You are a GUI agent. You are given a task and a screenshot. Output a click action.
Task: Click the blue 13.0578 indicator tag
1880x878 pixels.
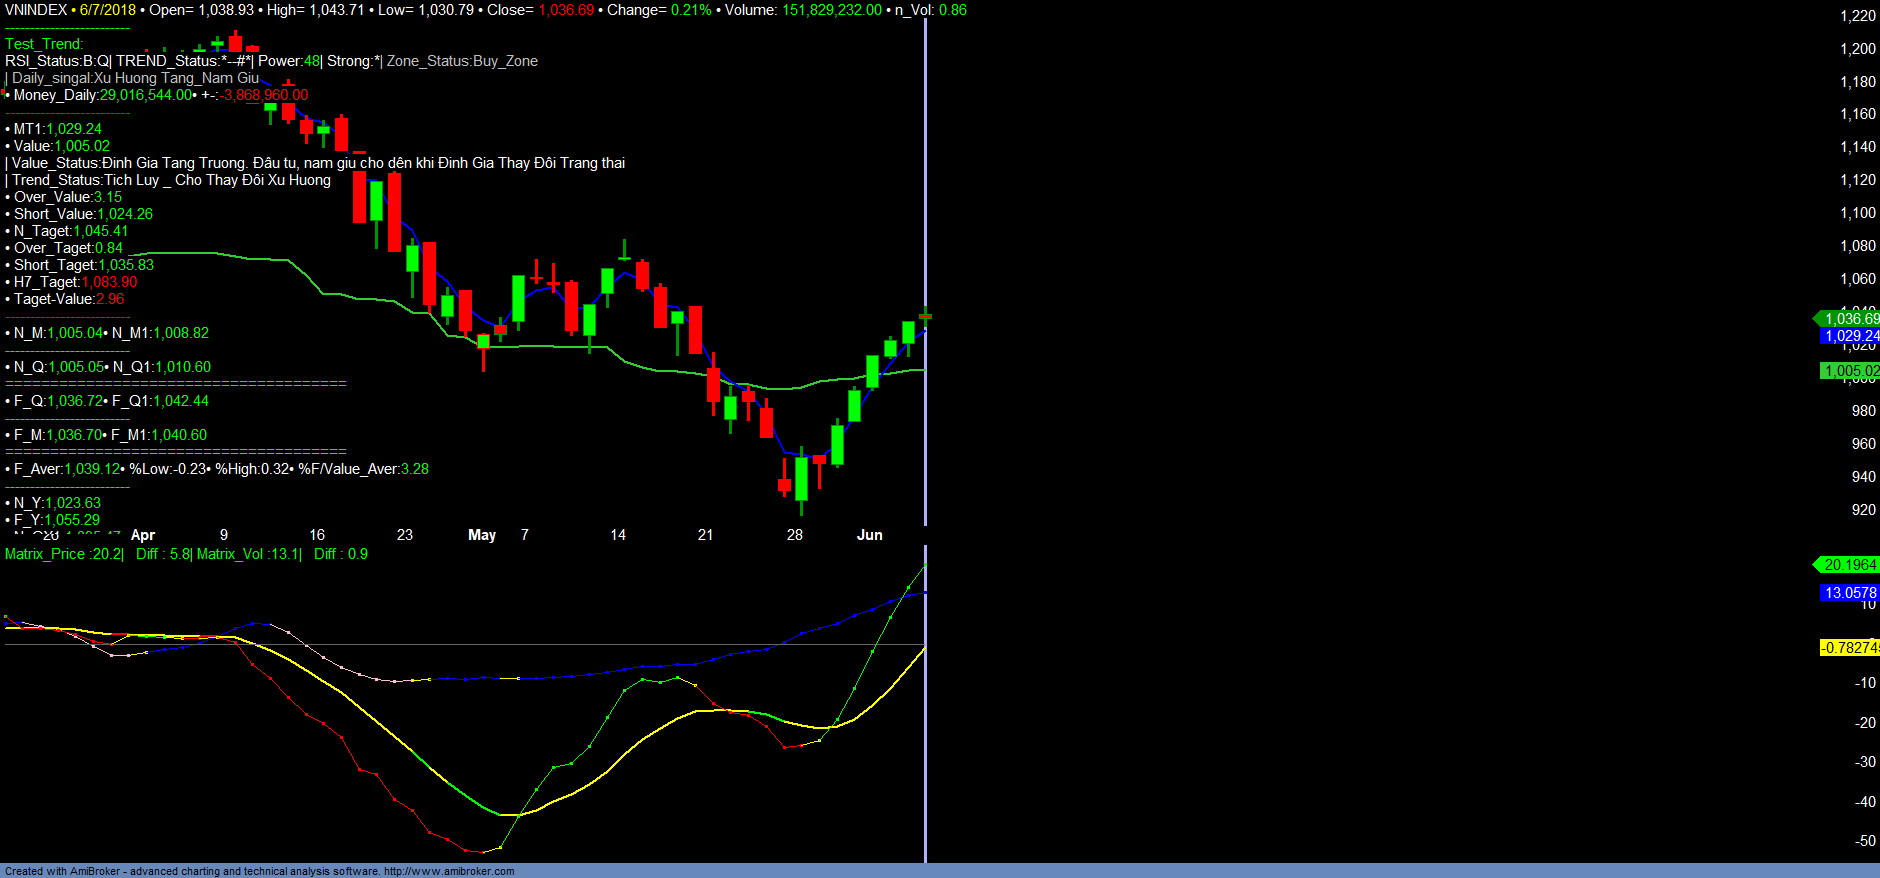point(1849,593)
